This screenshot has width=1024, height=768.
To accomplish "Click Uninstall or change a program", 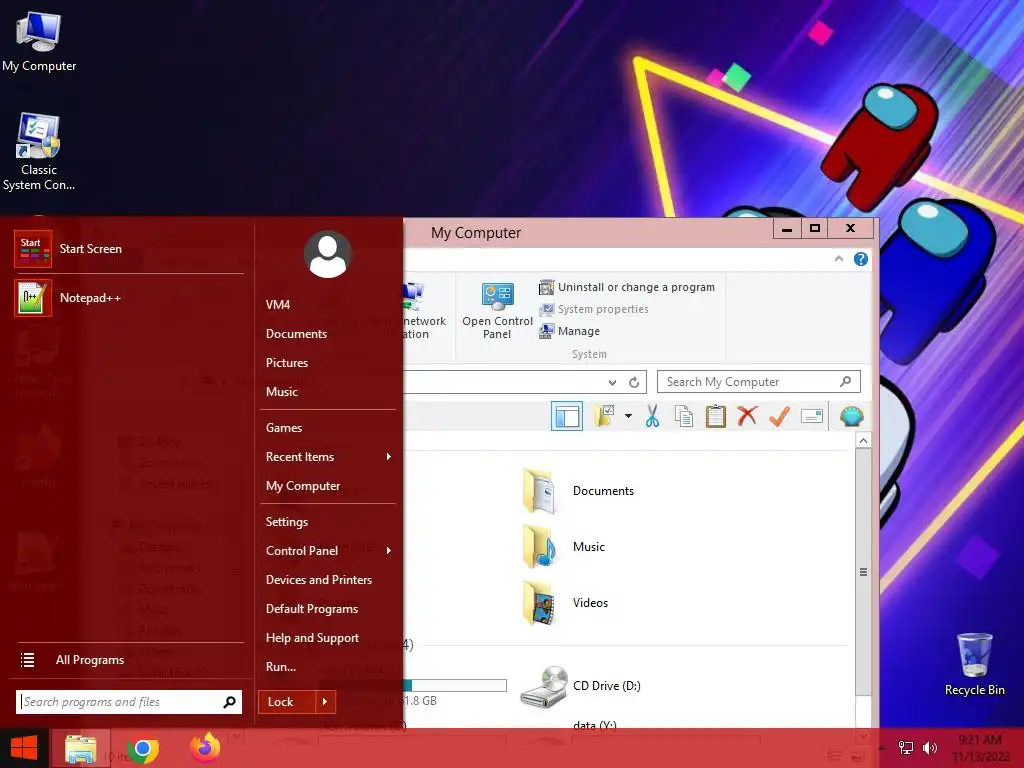I will (627, 287).
